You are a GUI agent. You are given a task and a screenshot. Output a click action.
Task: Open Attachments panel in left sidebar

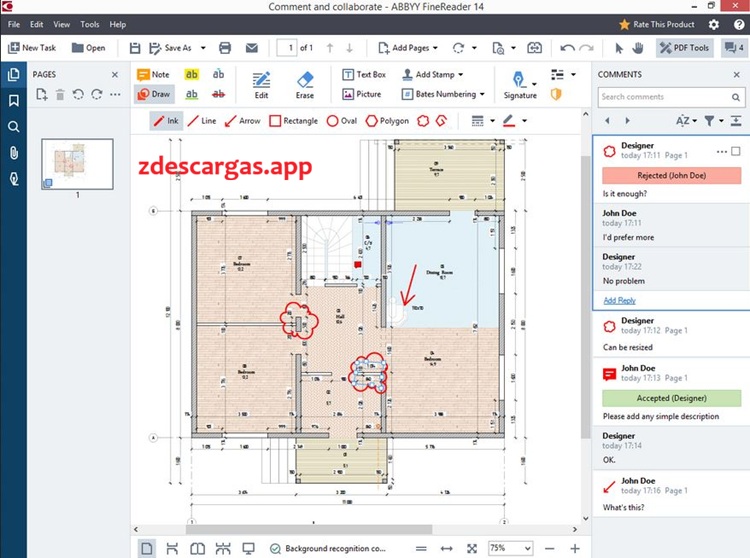point(13,153)
